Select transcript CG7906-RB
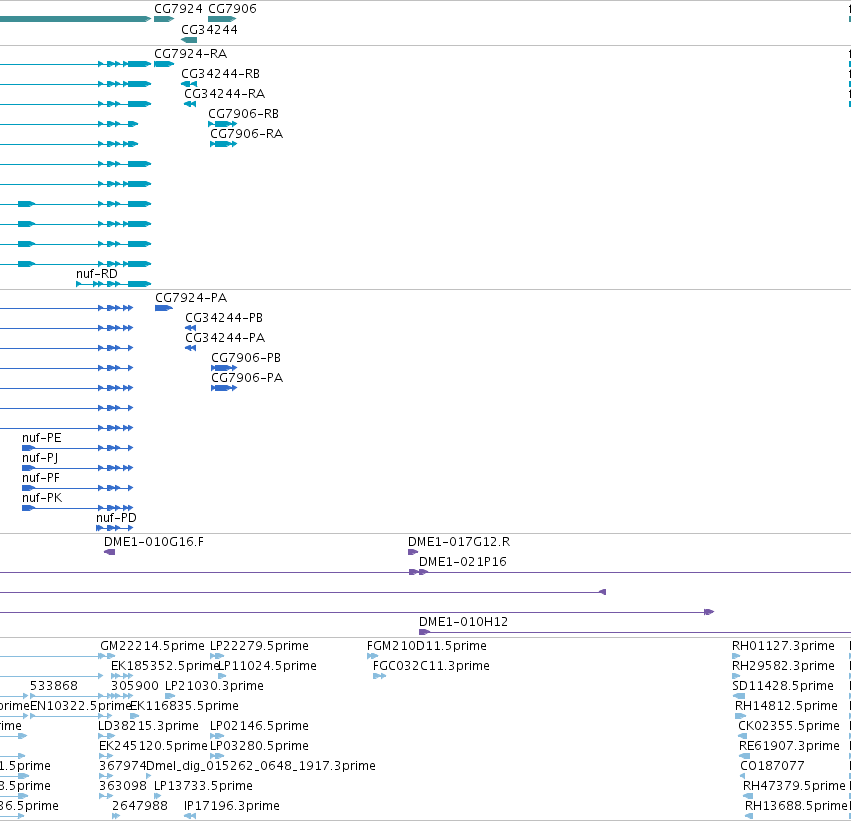The image size is (851, 821). click(223, 124)
